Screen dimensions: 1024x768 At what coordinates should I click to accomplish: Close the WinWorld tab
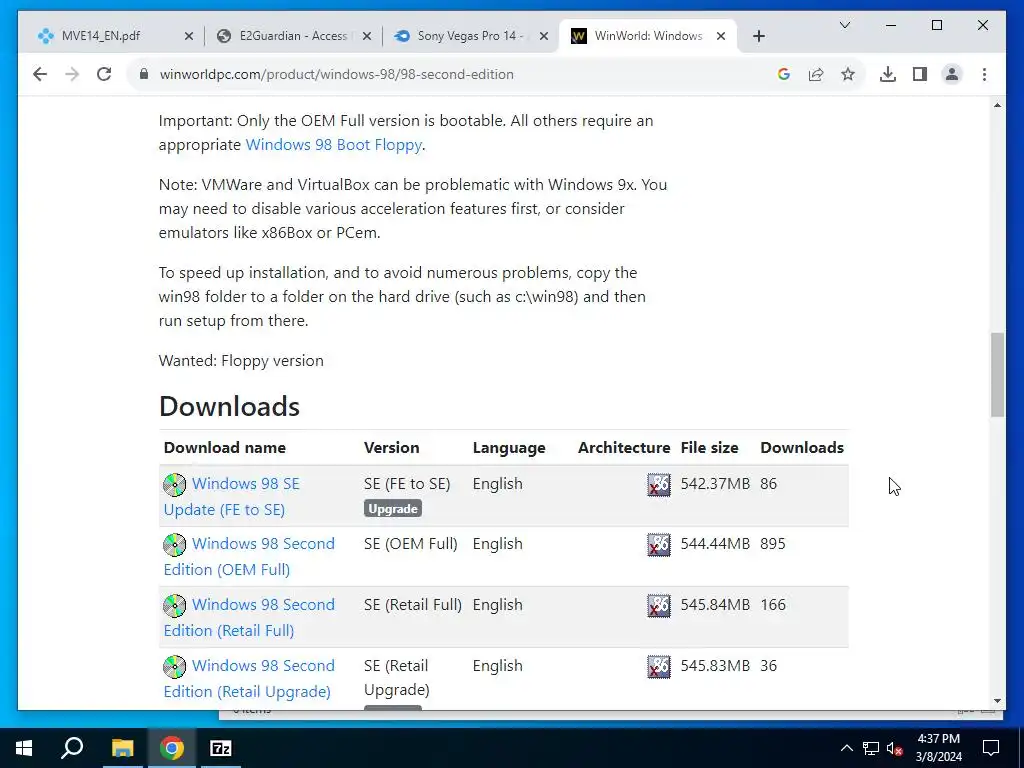721,36
